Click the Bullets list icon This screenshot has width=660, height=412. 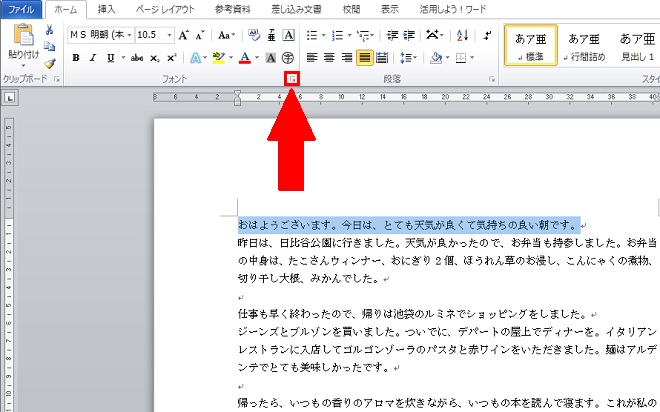point(312,35)
